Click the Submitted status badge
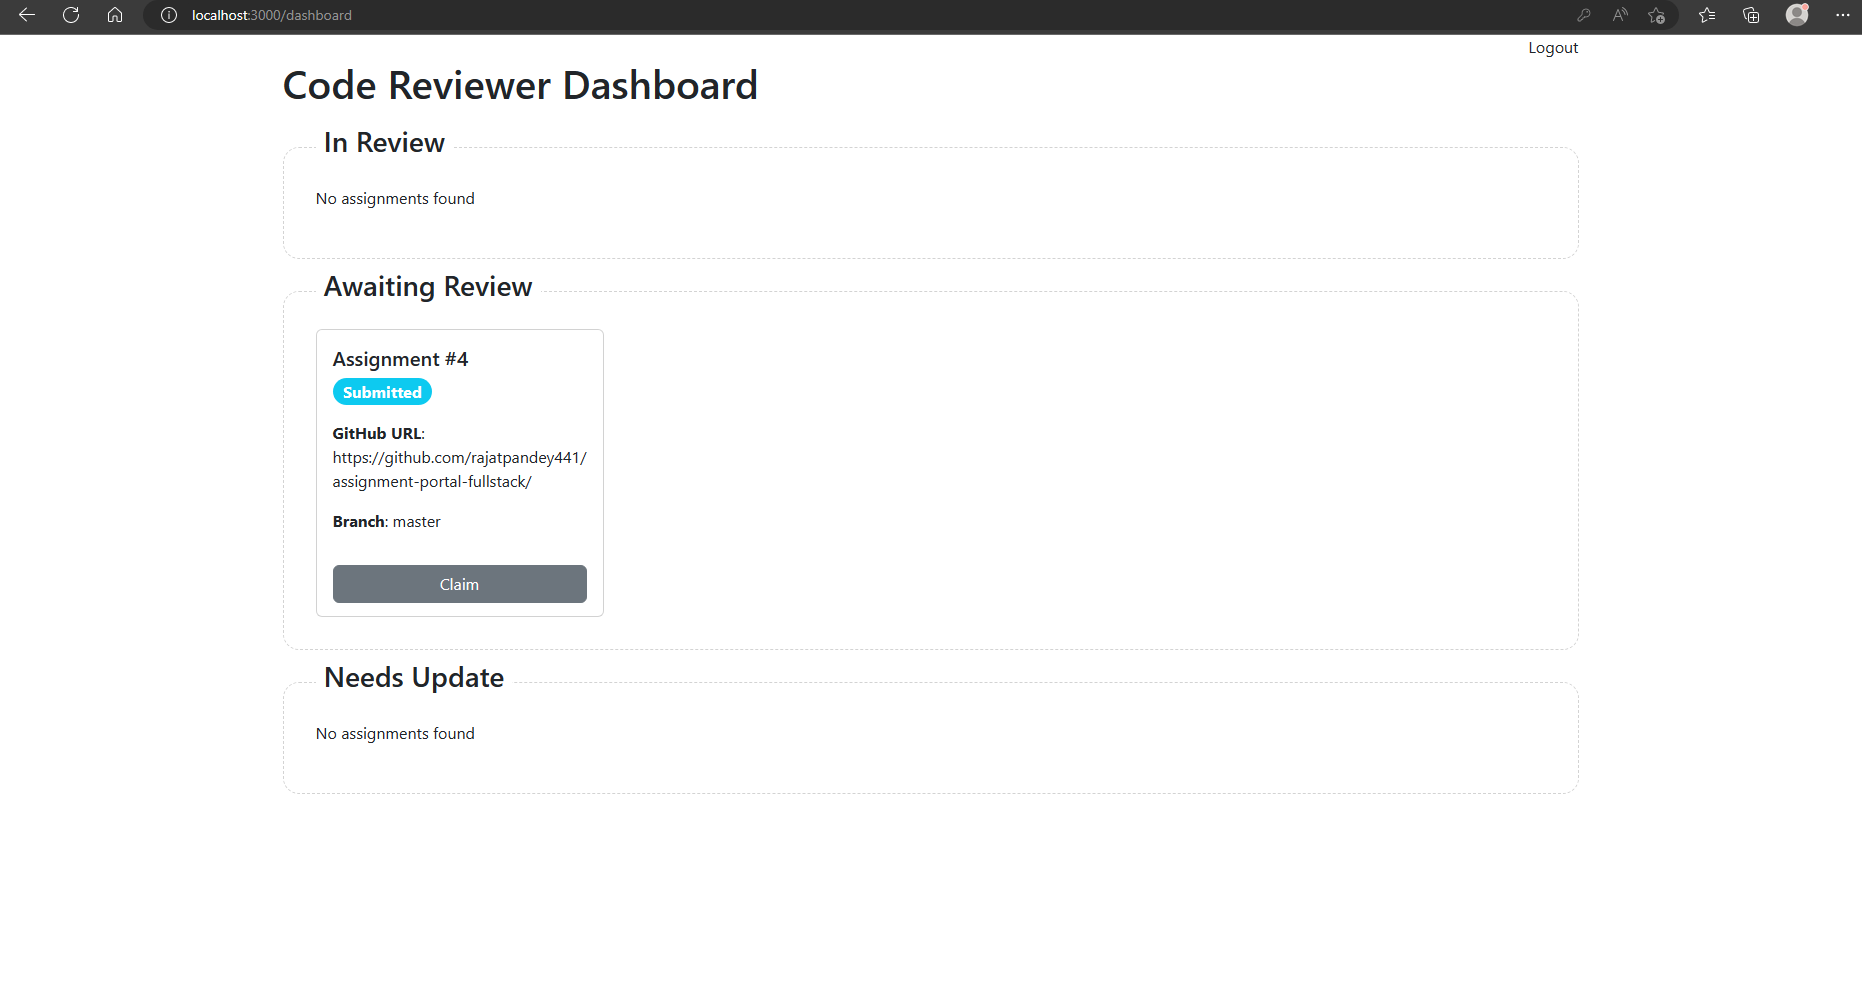 pyautogui.click(x=382, y=392)
